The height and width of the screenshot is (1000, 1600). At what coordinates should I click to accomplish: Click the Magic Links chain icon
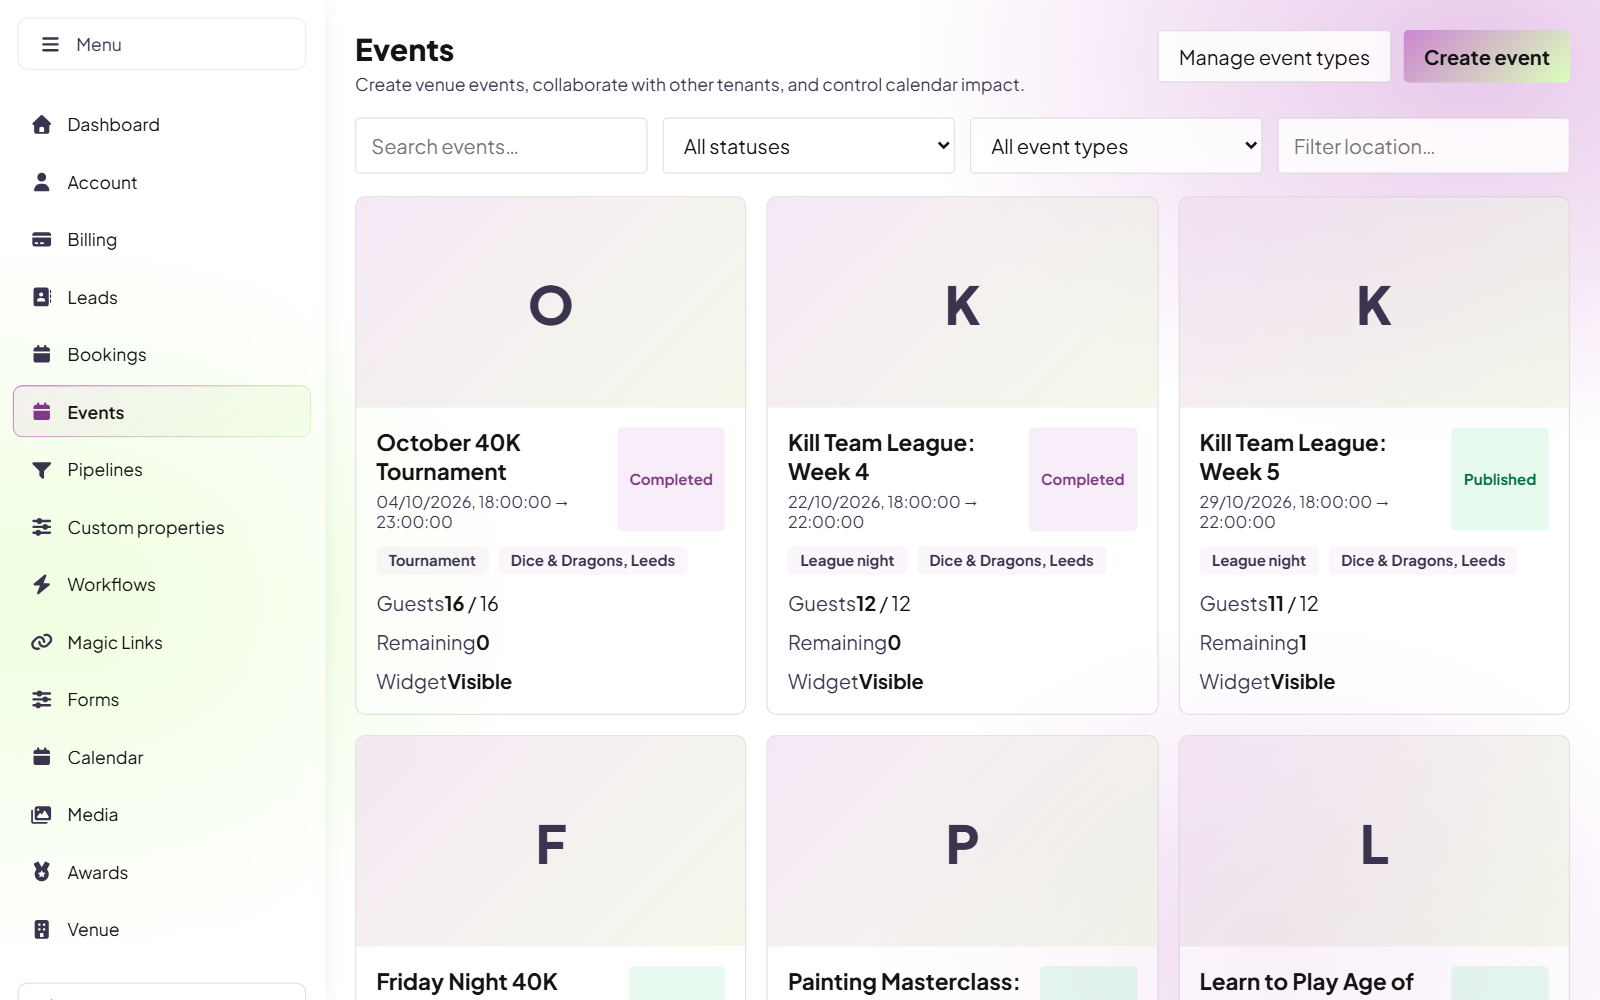[x=41, y=642]
